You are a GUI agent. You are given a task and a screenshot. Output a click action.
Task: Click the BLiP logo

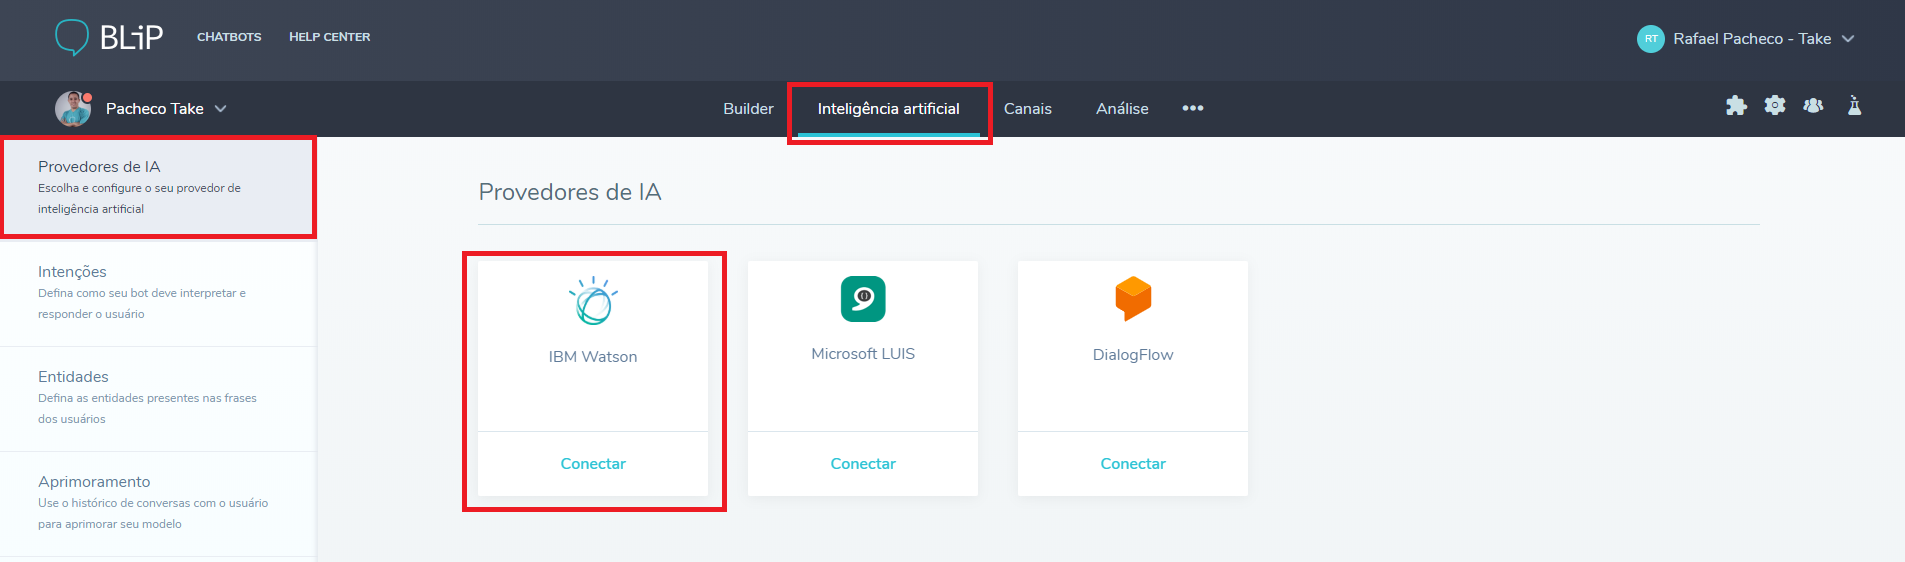[x=109, y=37]
